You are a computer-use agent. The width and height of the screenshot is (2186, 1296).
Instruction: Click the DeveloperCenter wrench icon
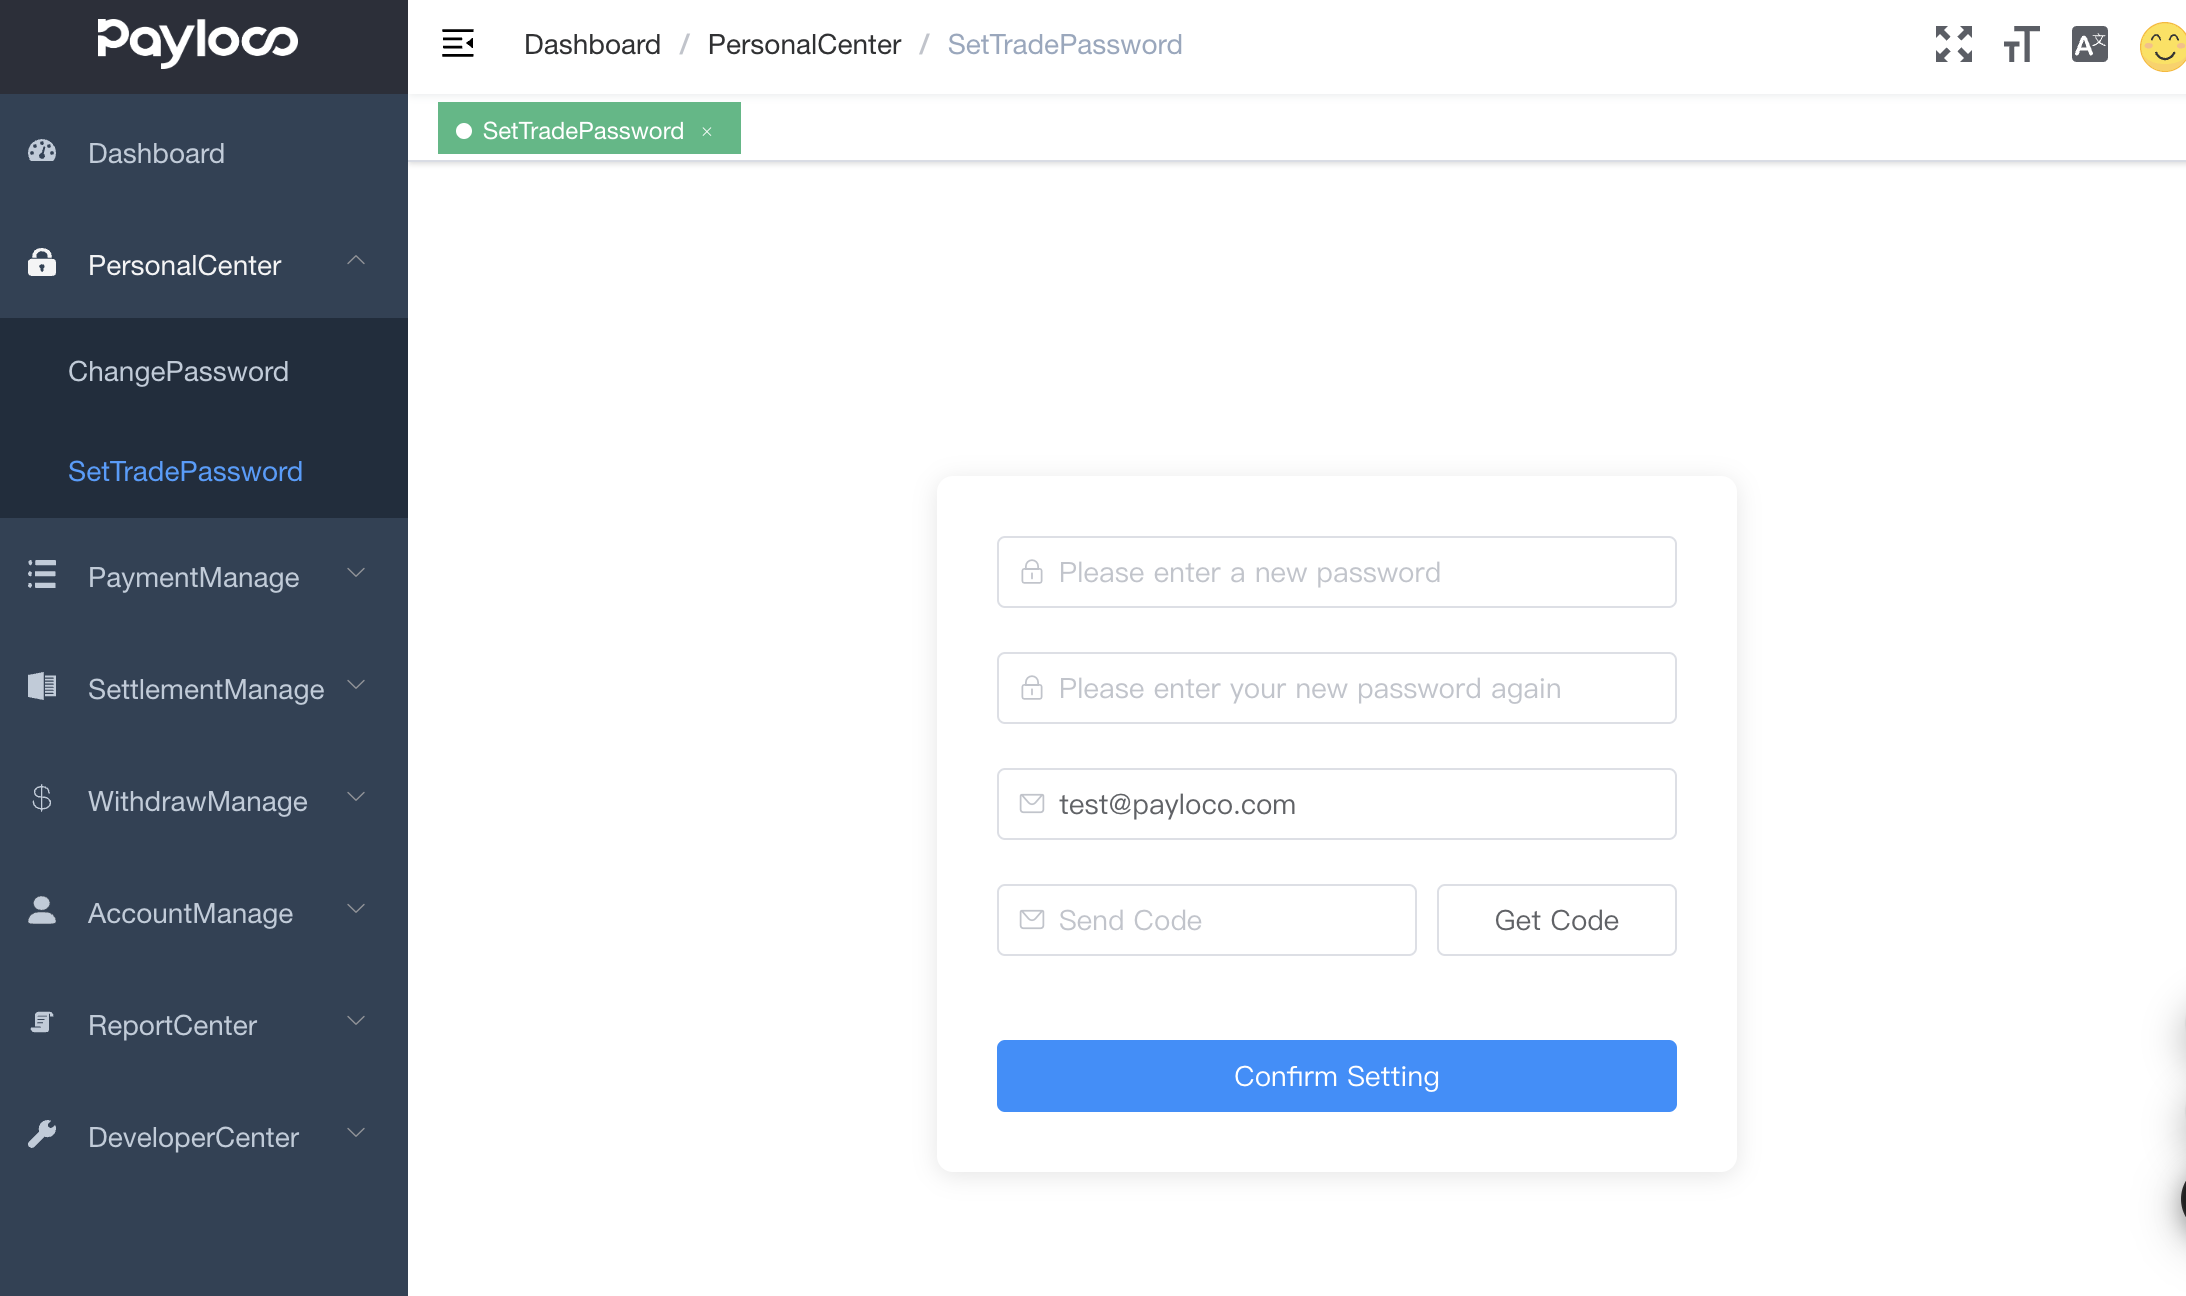click(42, 1134)
